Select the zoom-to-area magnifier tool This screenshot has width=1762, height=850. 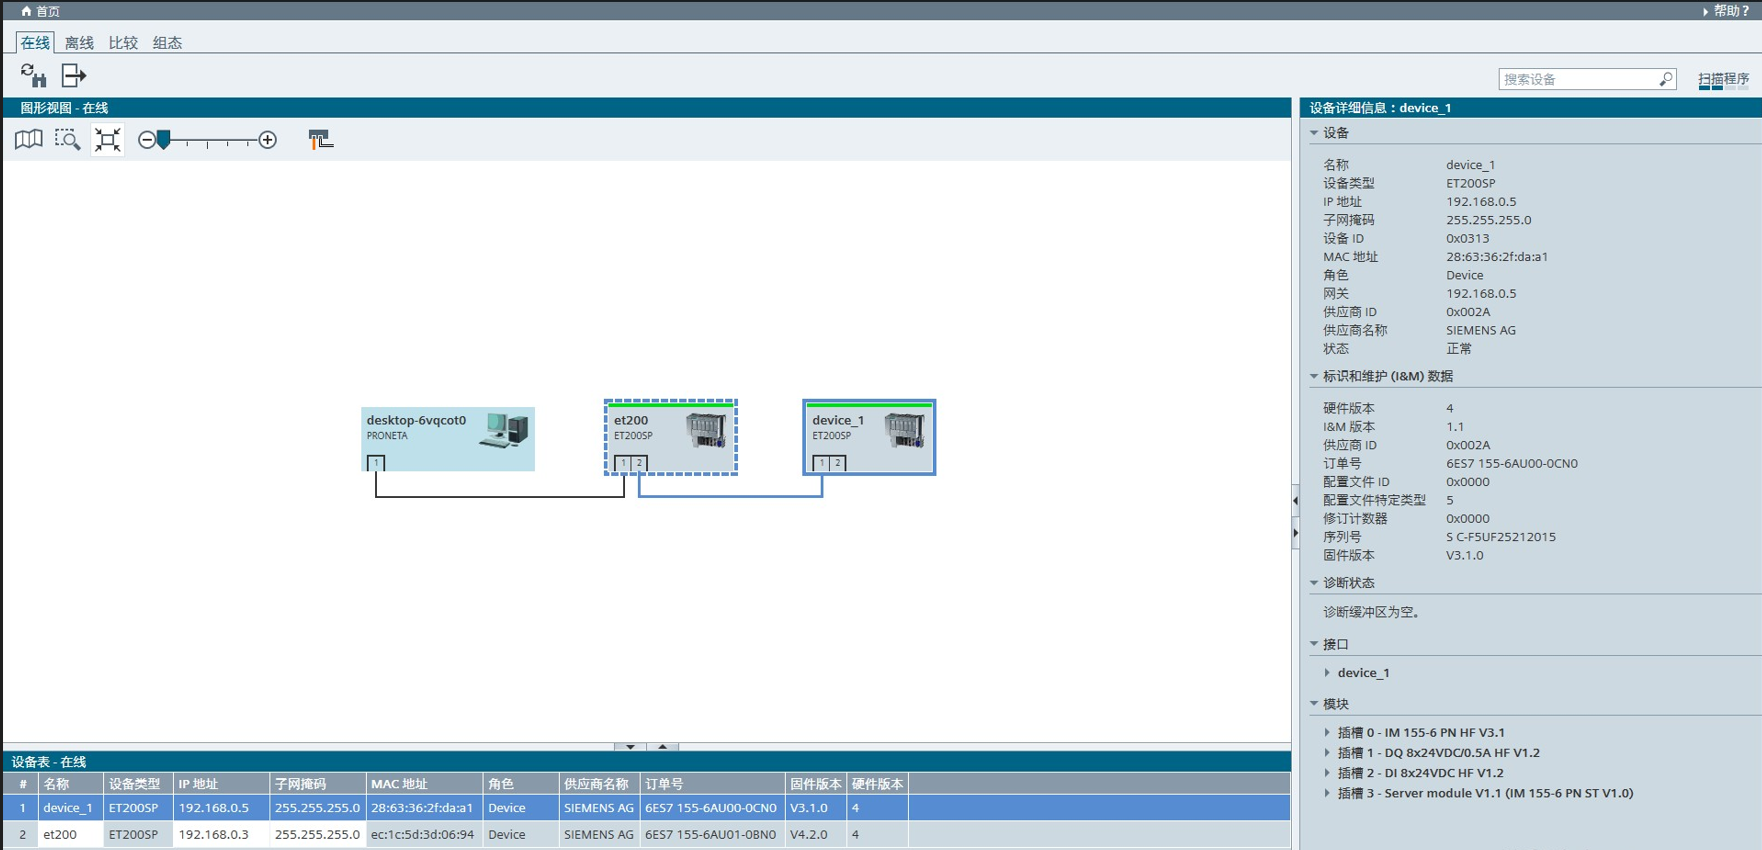[x=67, y=140]
